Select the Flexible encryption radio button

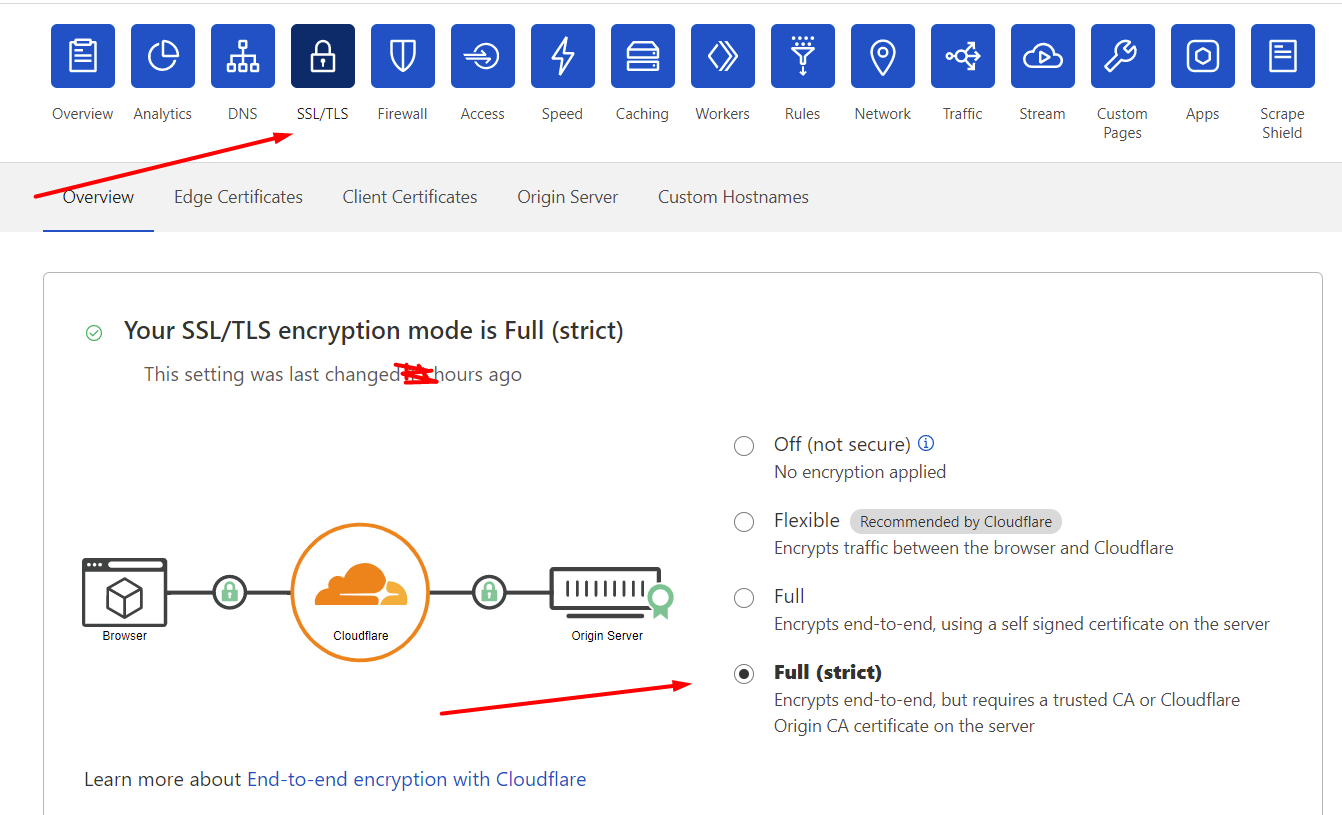coord(744,522)
